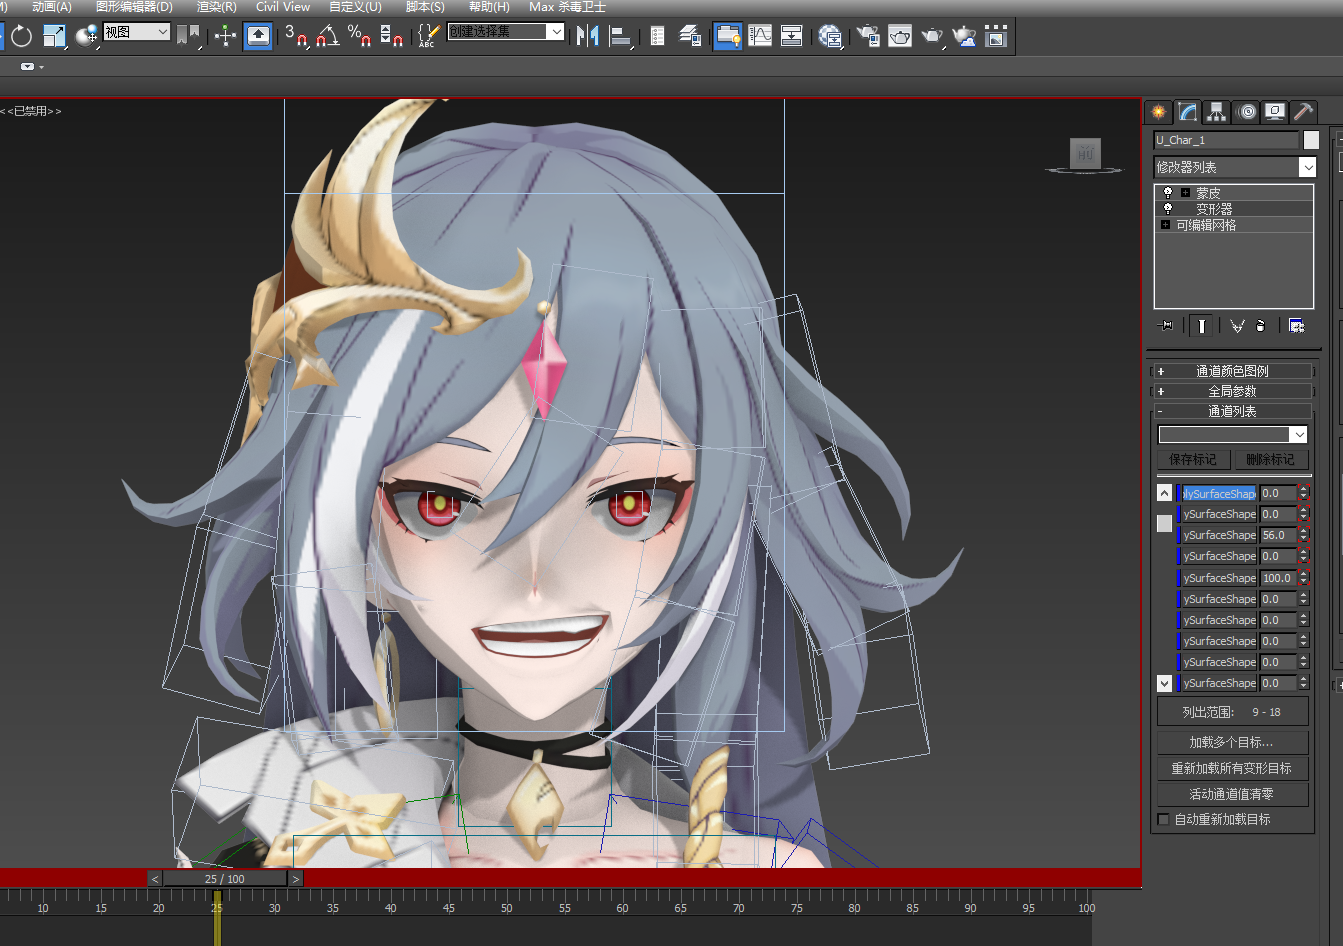
Task: Open the 创建选择集 named selection dropdown
Action: [x=506, y=32]
